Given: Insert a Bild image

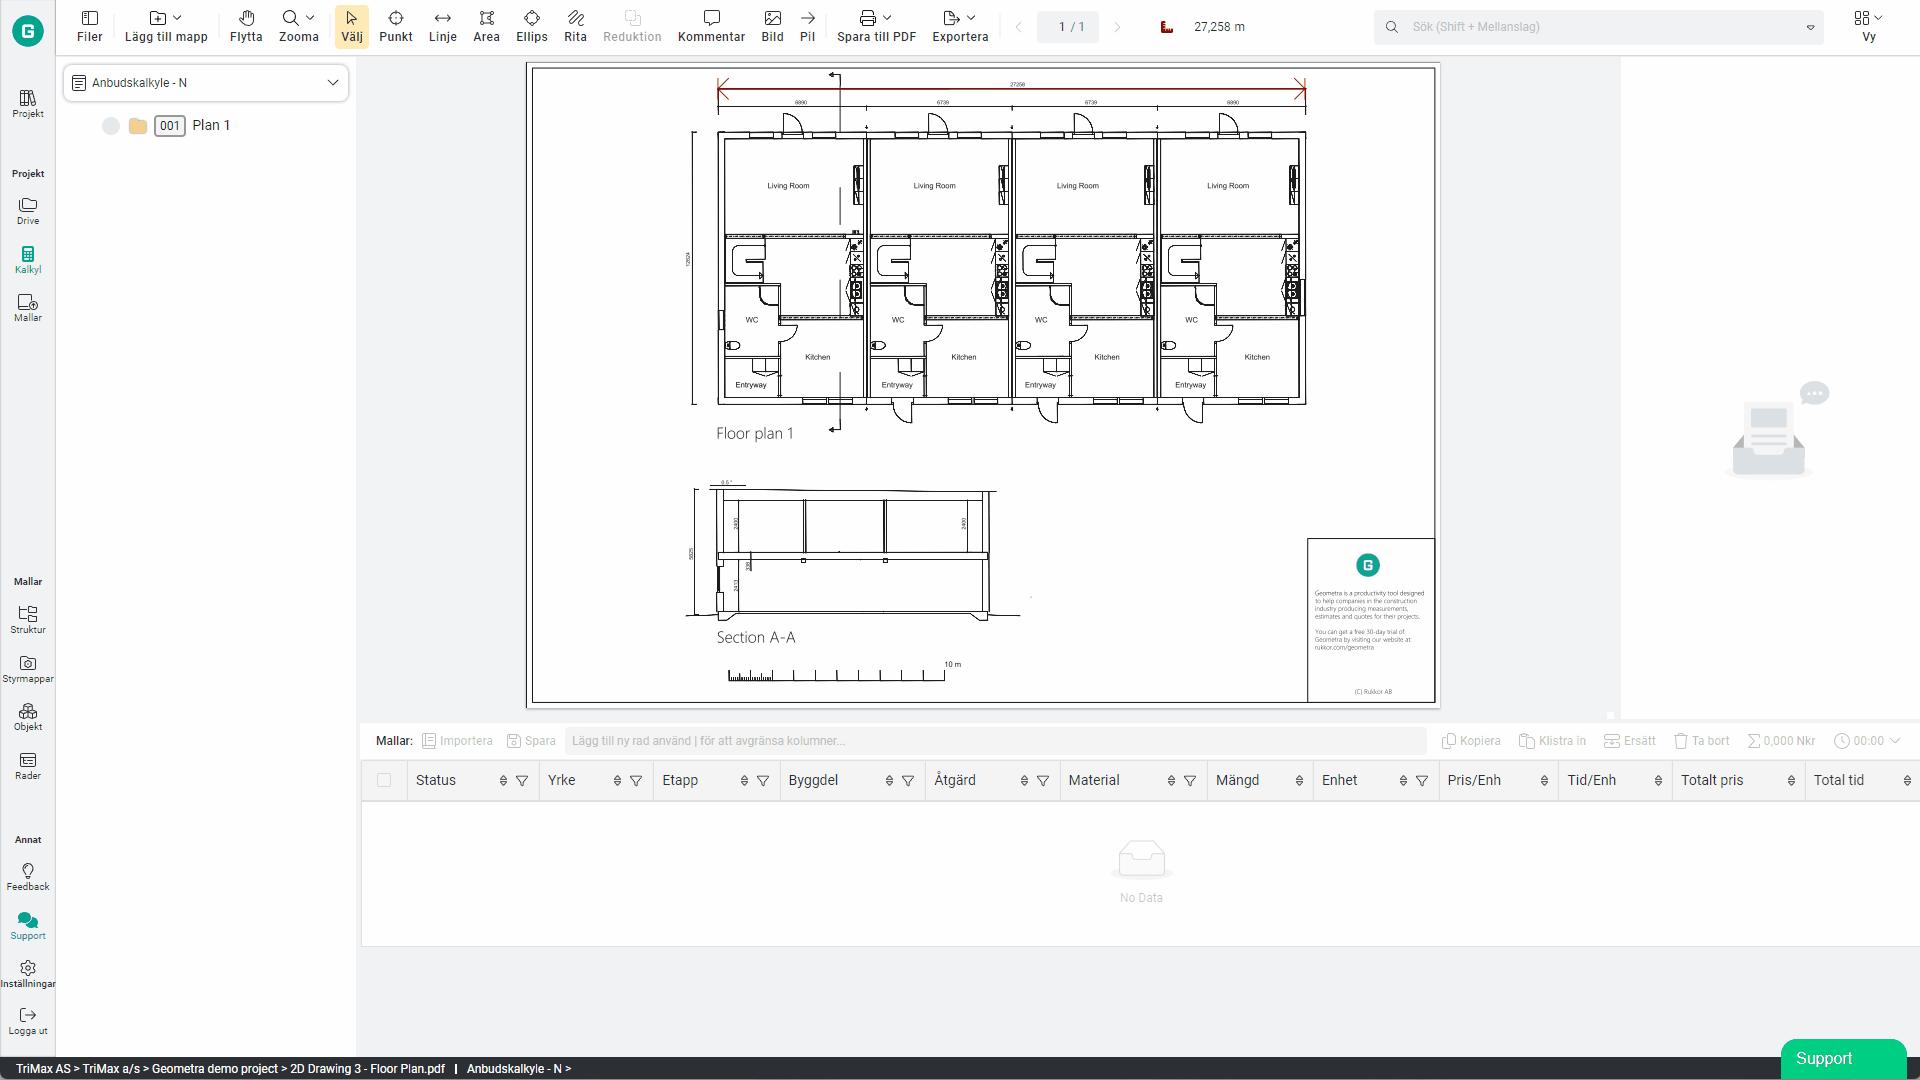Looking at the screenshot, I should pos(772,27).
